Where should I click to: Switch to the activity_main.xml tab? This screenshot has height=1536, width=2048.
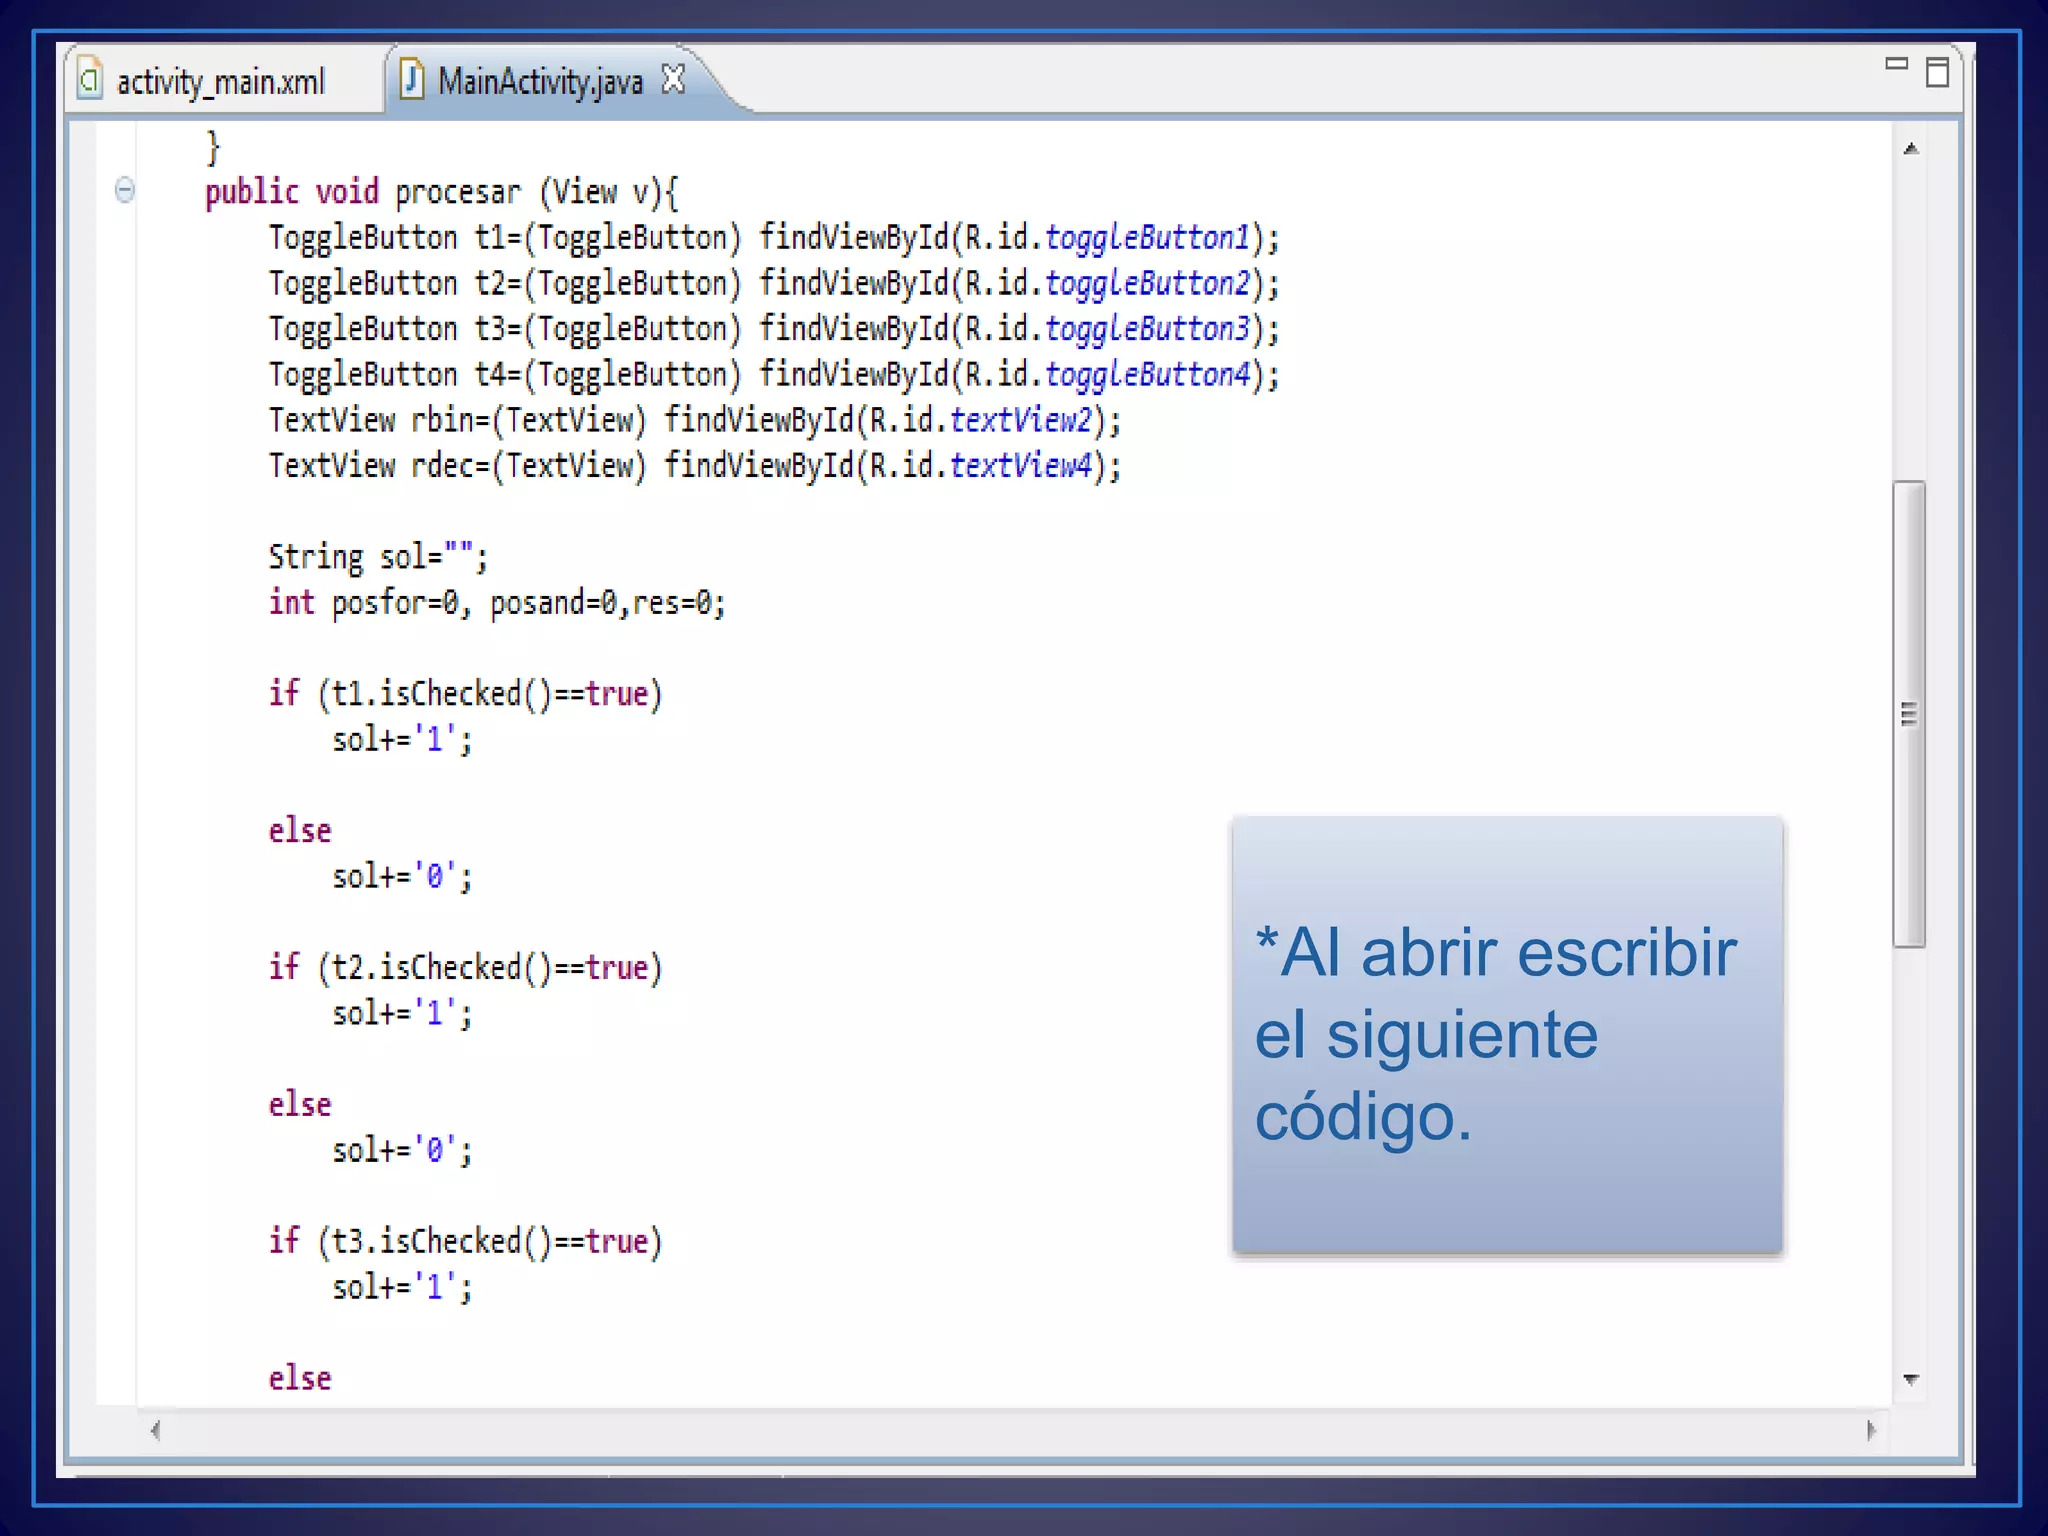point(220,81)
